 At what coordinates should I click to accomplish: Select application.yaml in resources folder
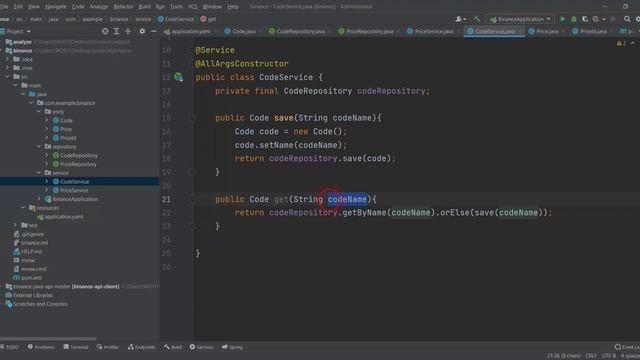[64, 217]
